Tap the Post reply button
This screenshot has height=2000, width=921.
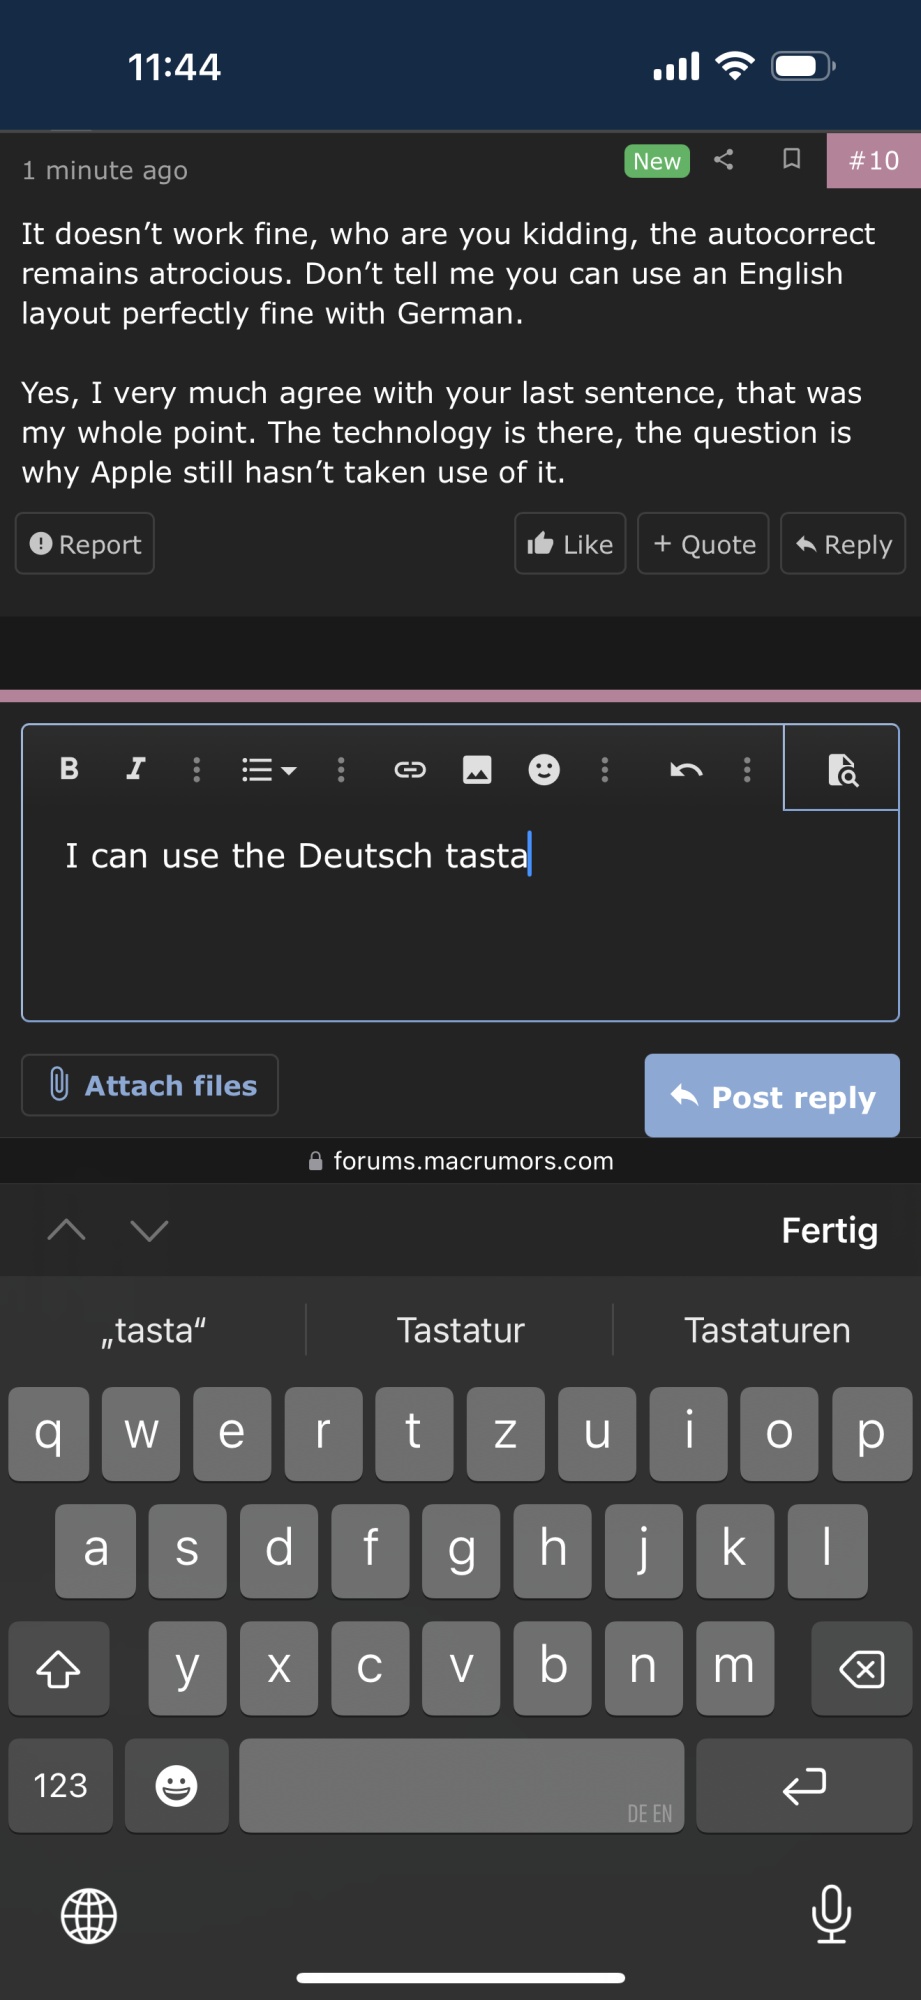(772, 1096)
